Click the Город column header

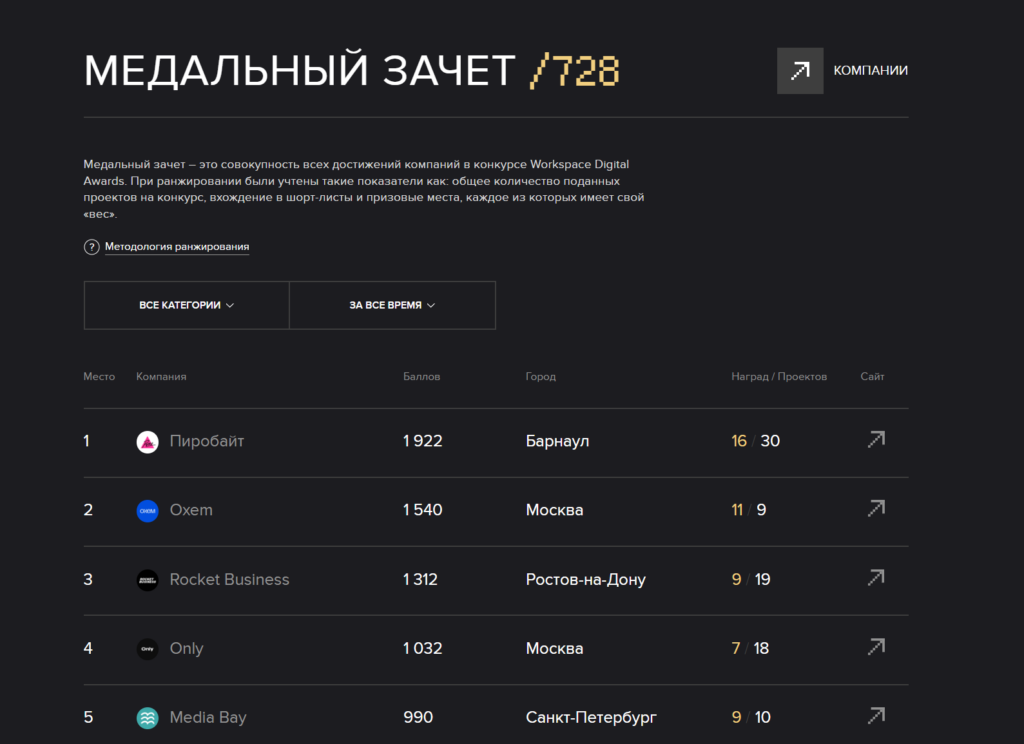(x=541, y=377)
